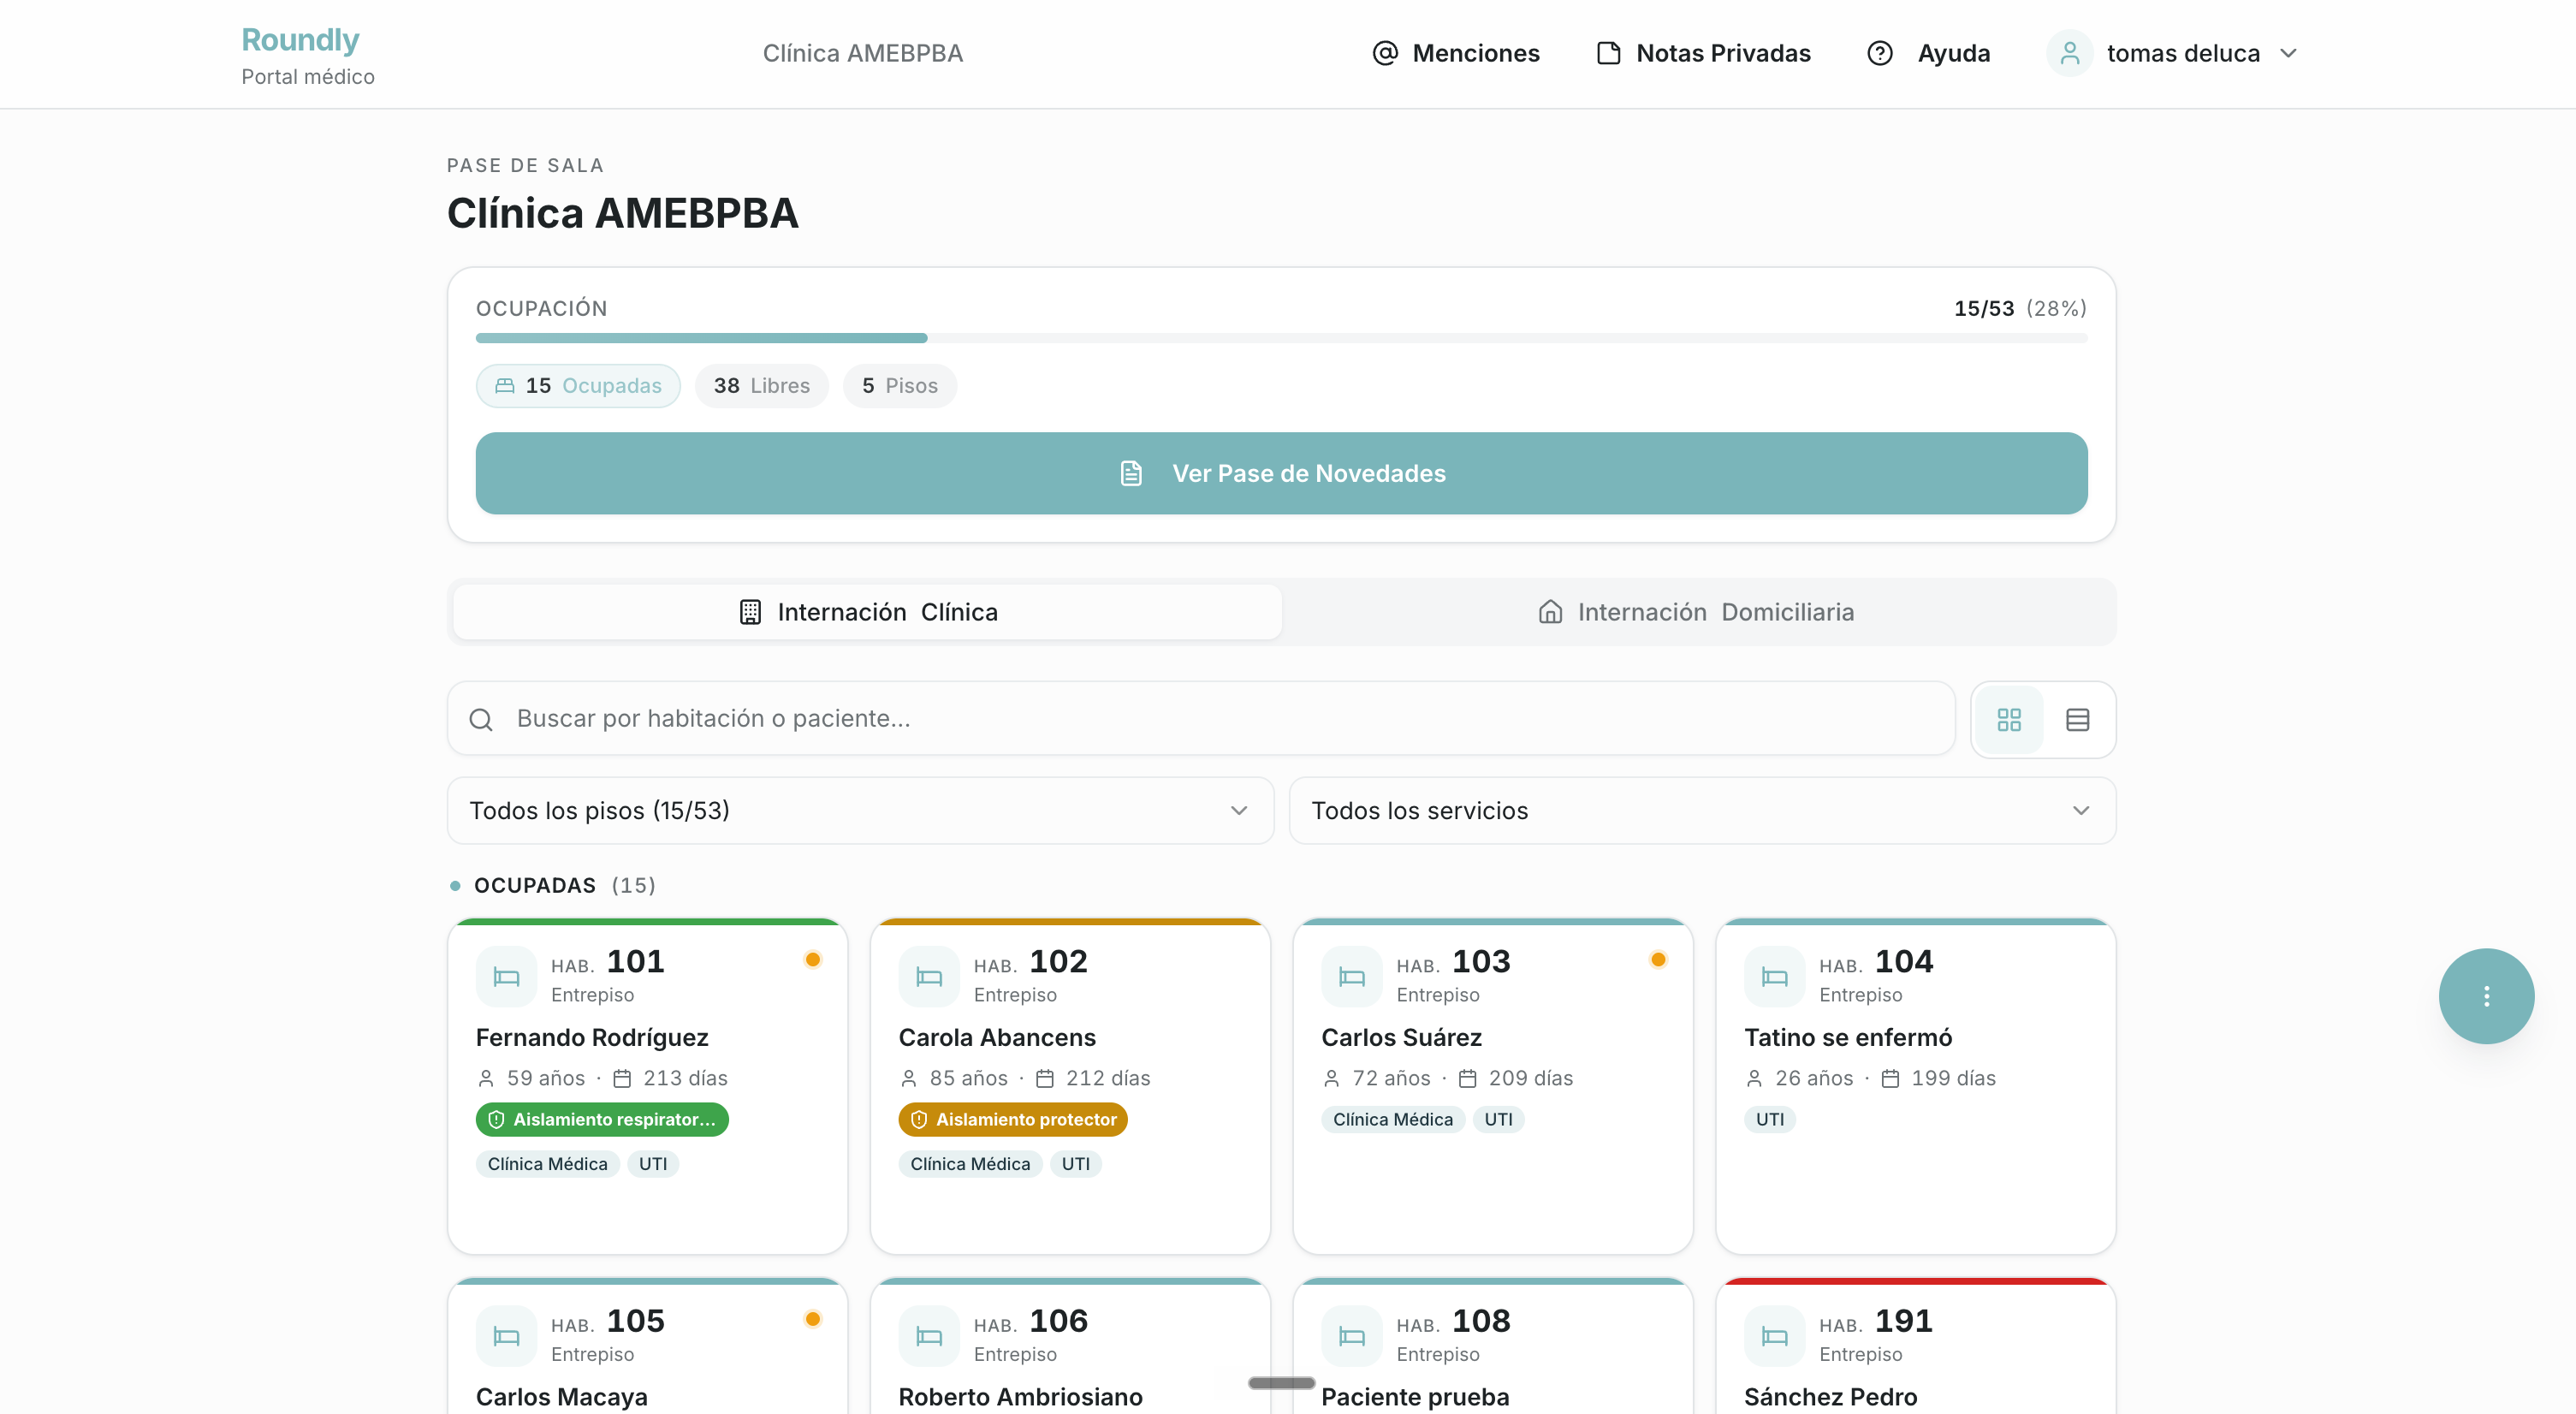
Task: Open Paciente prueba patient card
Action: click(x=1493, y=1346)
